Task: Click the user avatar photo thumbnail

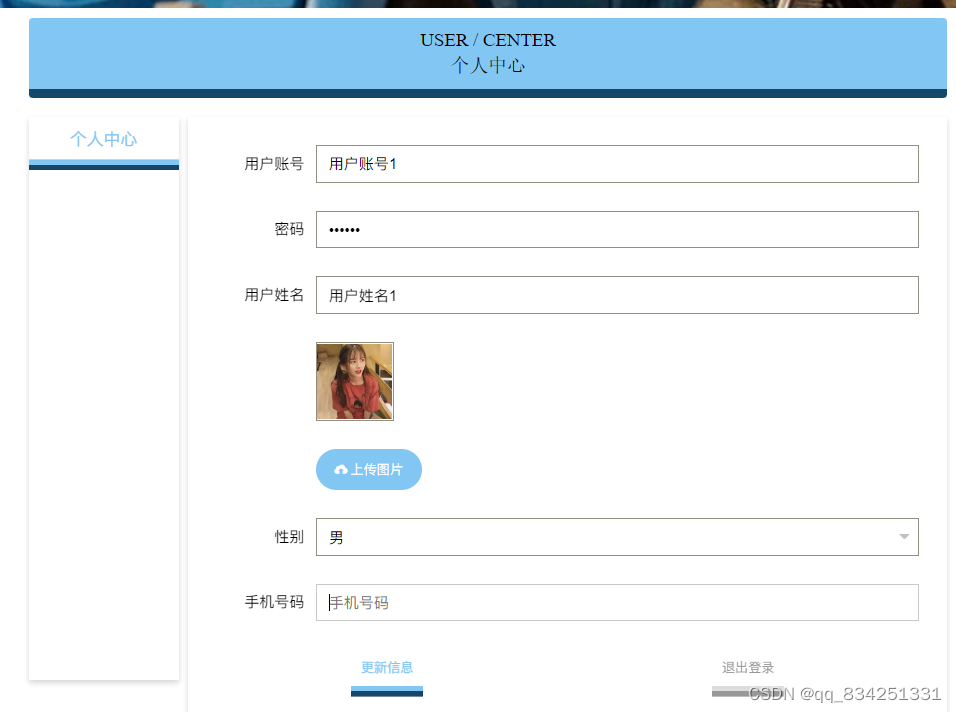Action: tap(355, 381)
